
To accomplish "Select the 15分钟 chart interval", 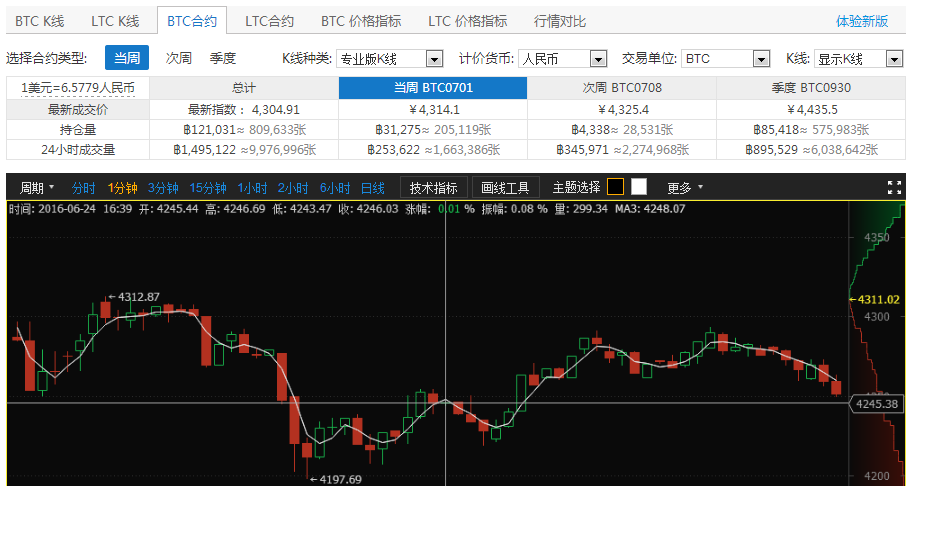I will pos(208,188).
